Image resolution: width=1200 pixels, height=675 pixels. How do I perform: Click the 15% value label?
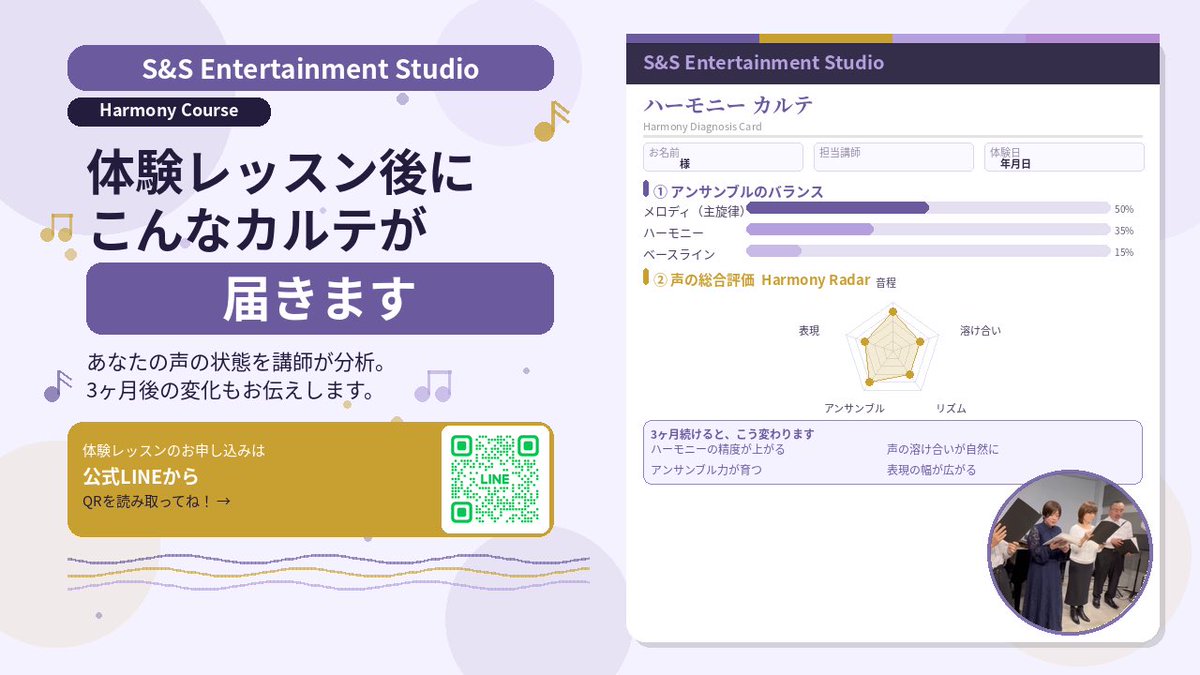tap(1124, 252)
